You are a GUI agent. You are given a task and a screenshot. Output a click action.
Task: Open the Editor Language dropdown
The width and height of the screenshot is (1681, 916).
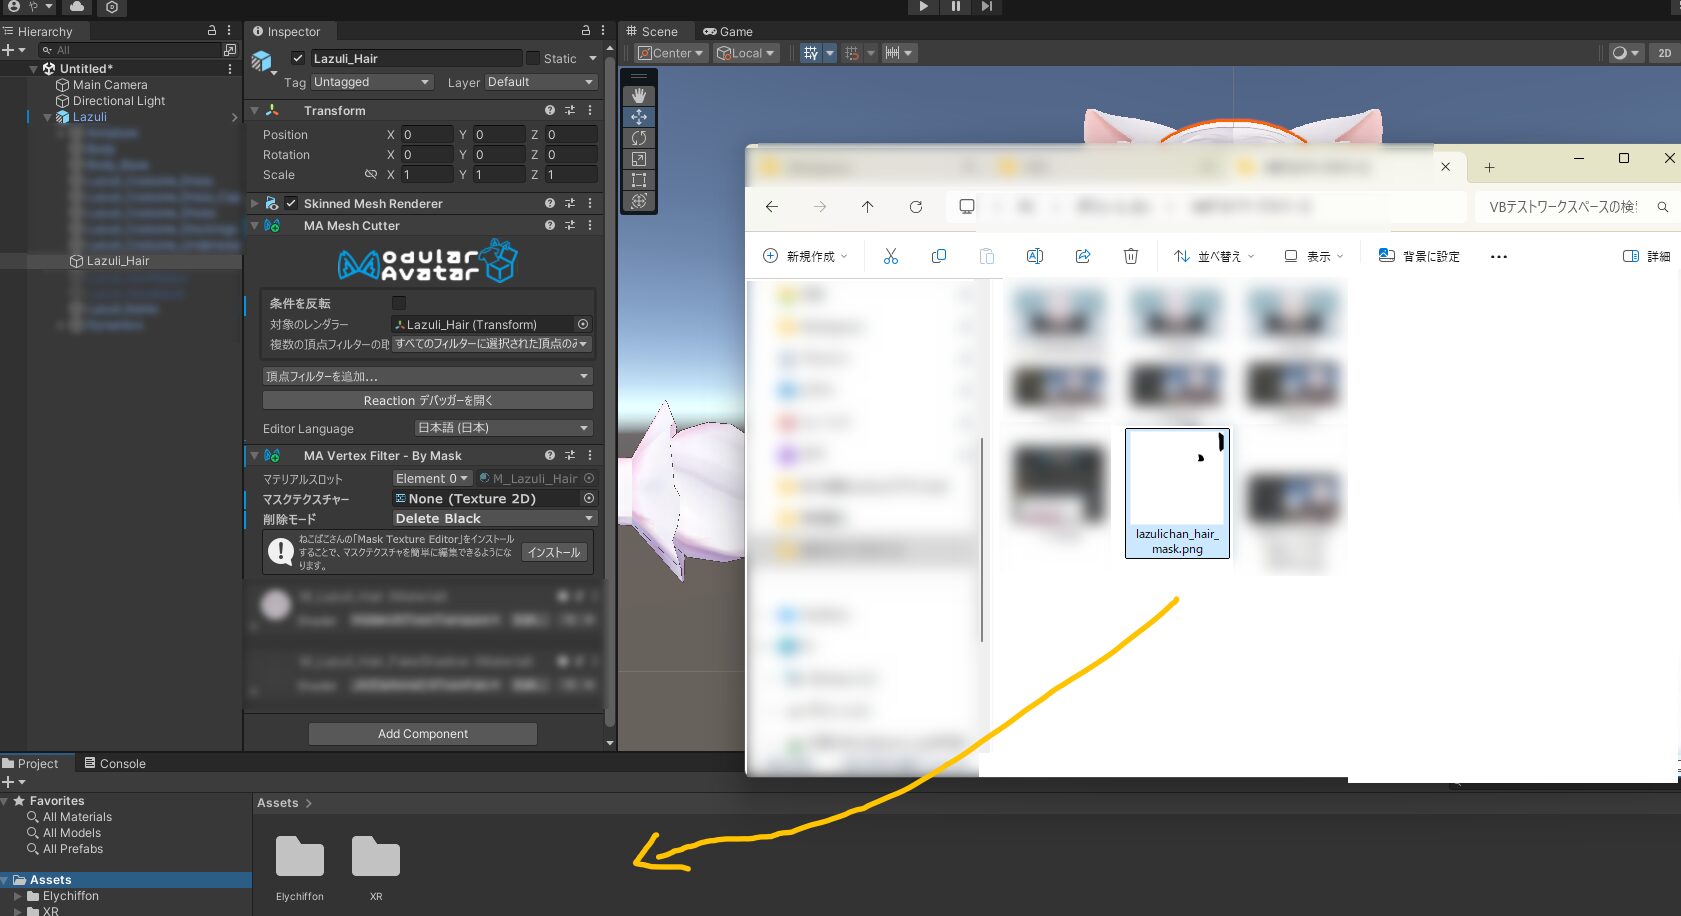[503, 428]
